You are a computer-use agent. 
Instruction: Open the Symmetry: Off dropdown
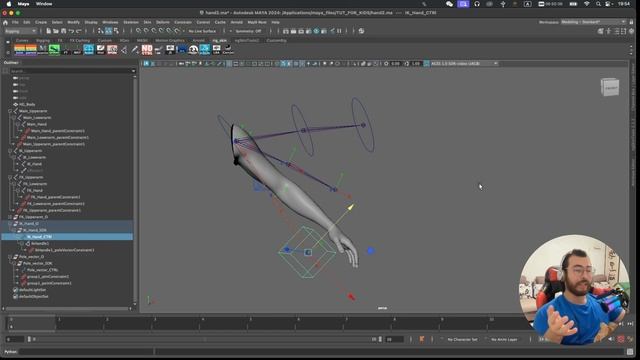click(248, 31)
